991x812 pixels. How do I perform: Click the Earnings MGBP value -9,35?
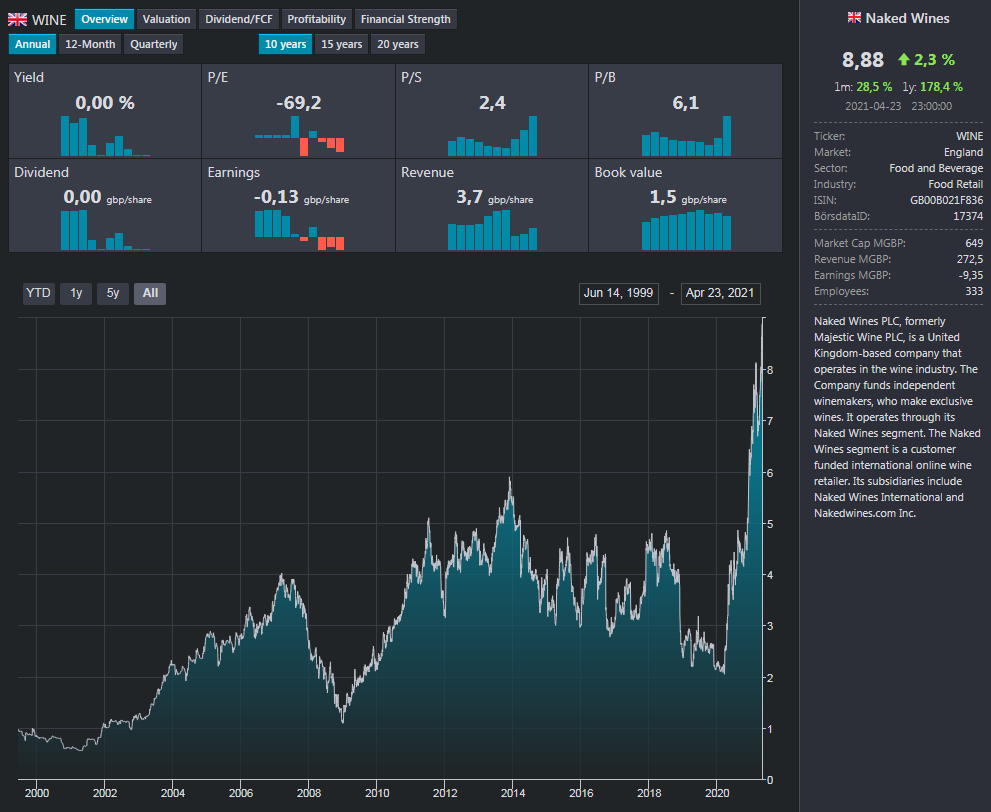tap(971, 276)
